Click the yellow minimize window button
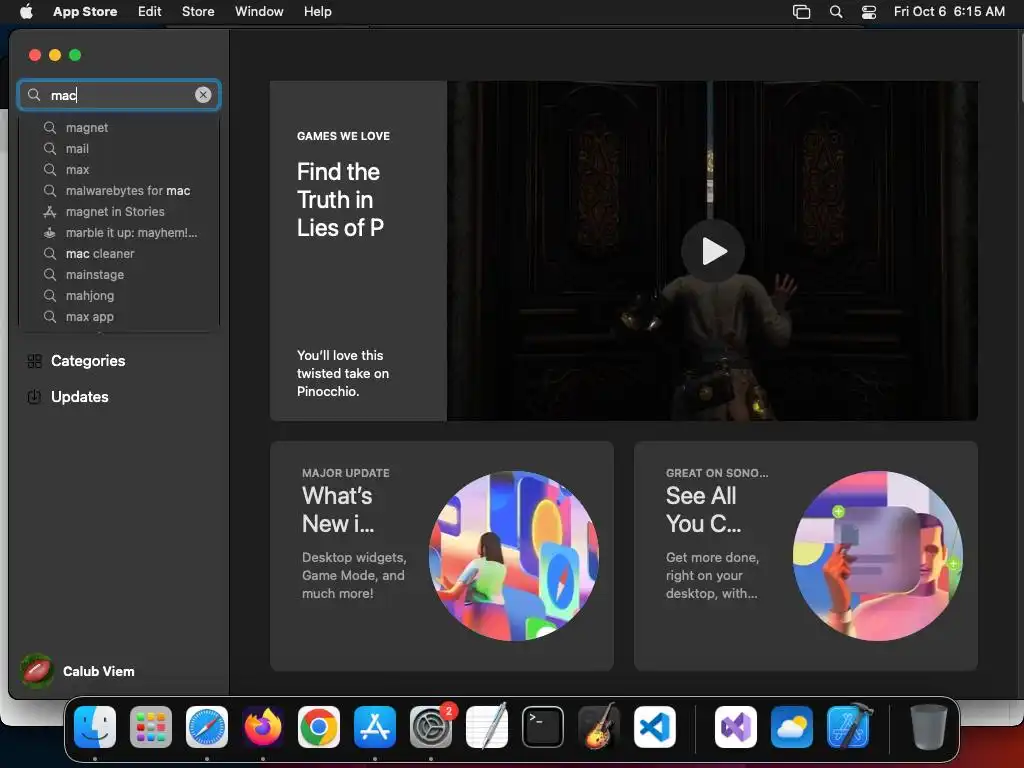 pos(55,55)
